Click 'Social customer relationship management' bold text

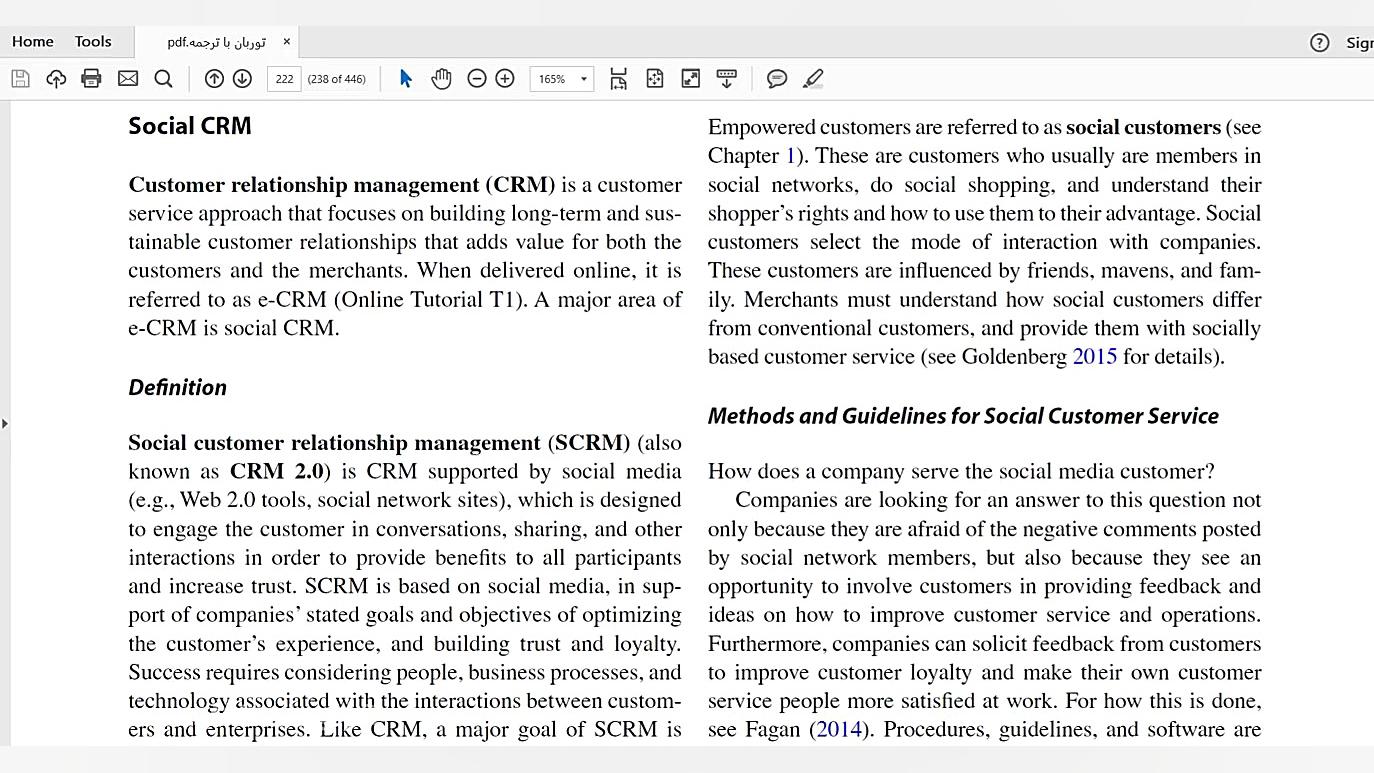pyautogui.click(x=334, y=443)
